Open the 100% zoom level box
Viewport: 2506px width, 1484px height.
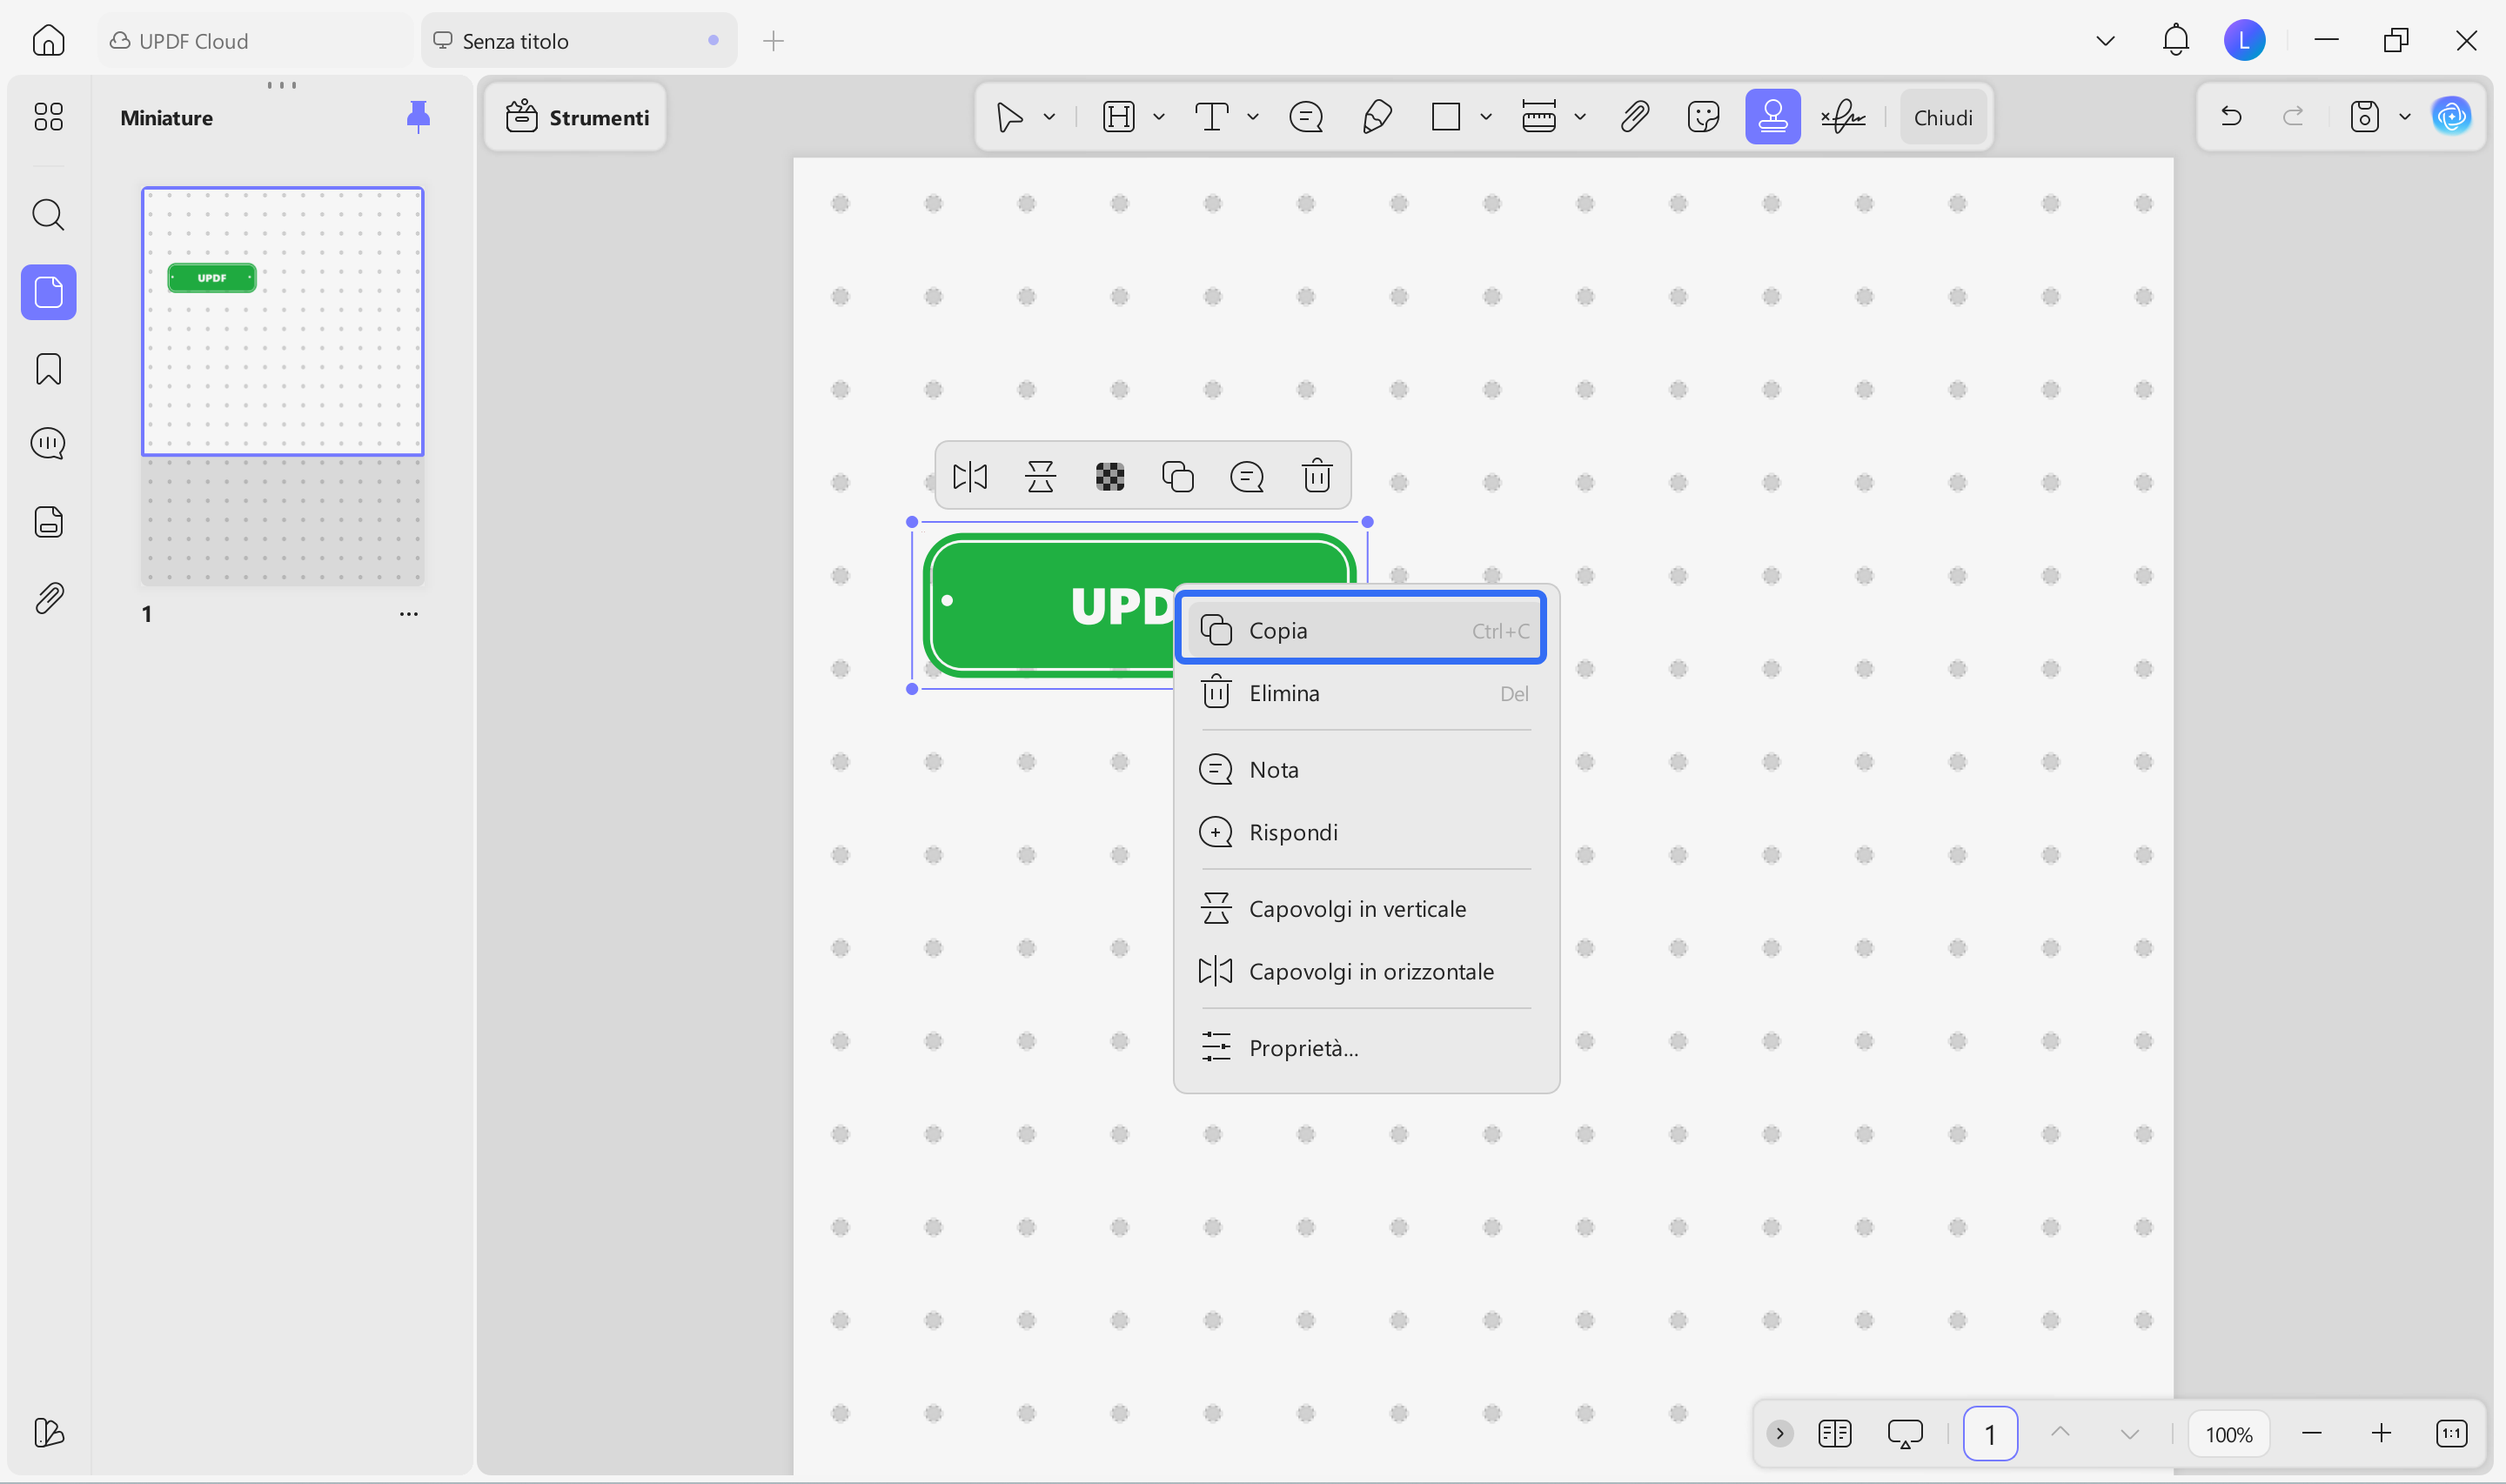2229,1434
